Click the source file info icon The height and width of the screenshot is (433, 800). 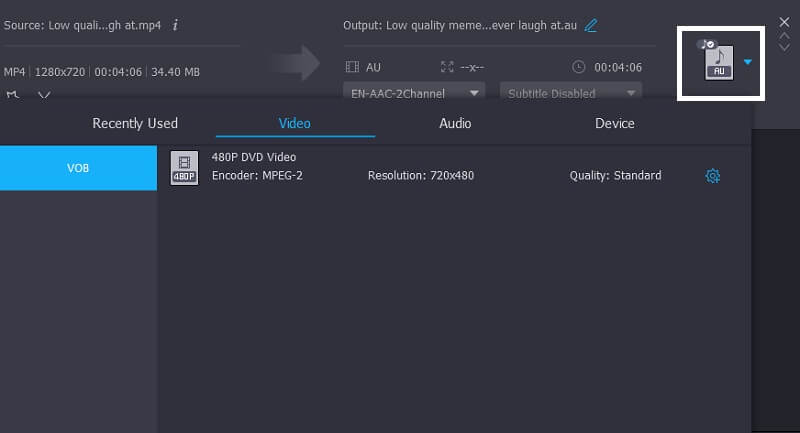[x=176, y=25]
